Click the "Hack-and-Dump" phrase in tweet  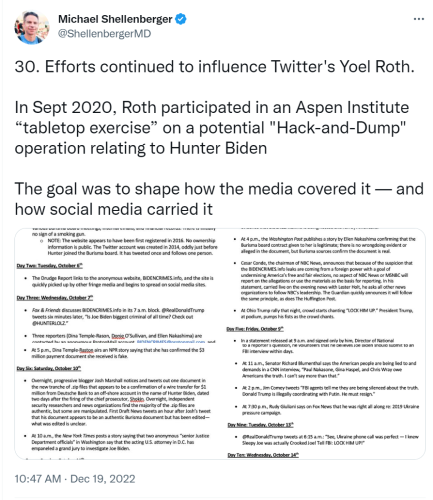(x=339, y=128)
